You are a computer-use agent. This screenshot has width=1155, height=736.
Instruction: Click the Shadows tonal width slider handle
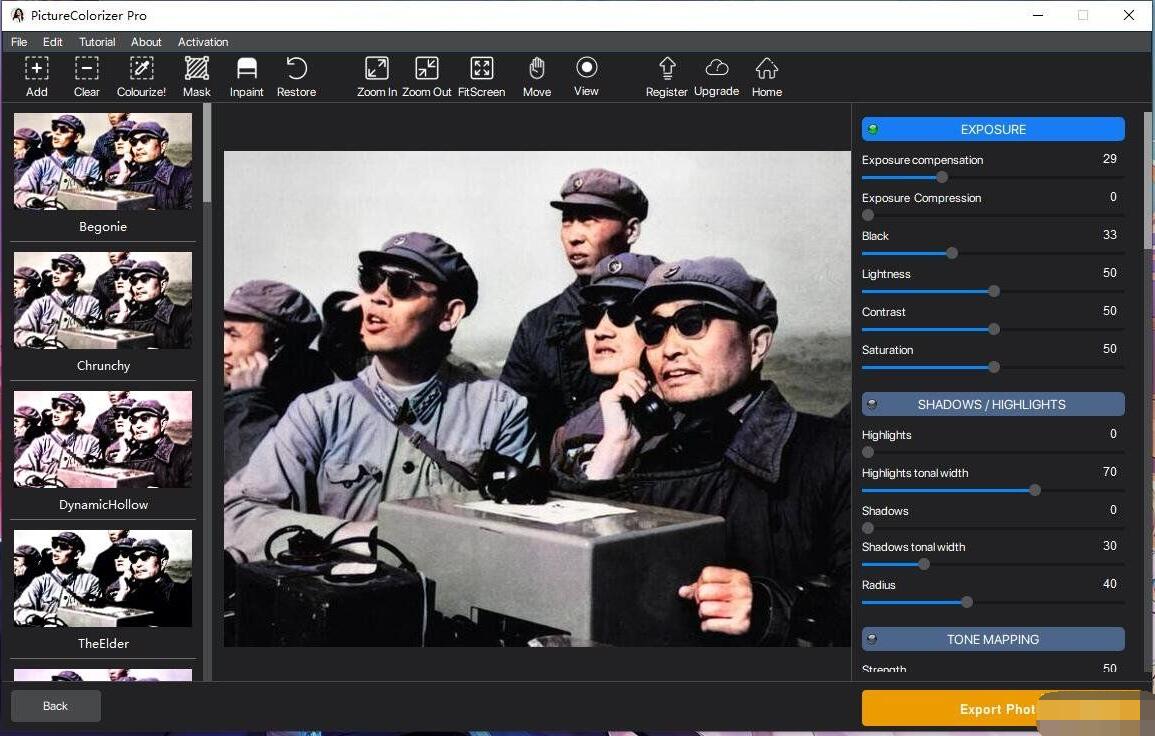(924, 564)
